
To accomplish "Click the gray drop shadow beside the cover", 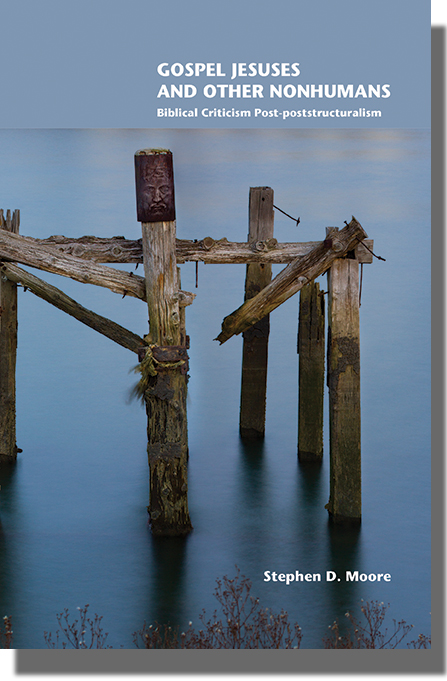I will [439, 347].
